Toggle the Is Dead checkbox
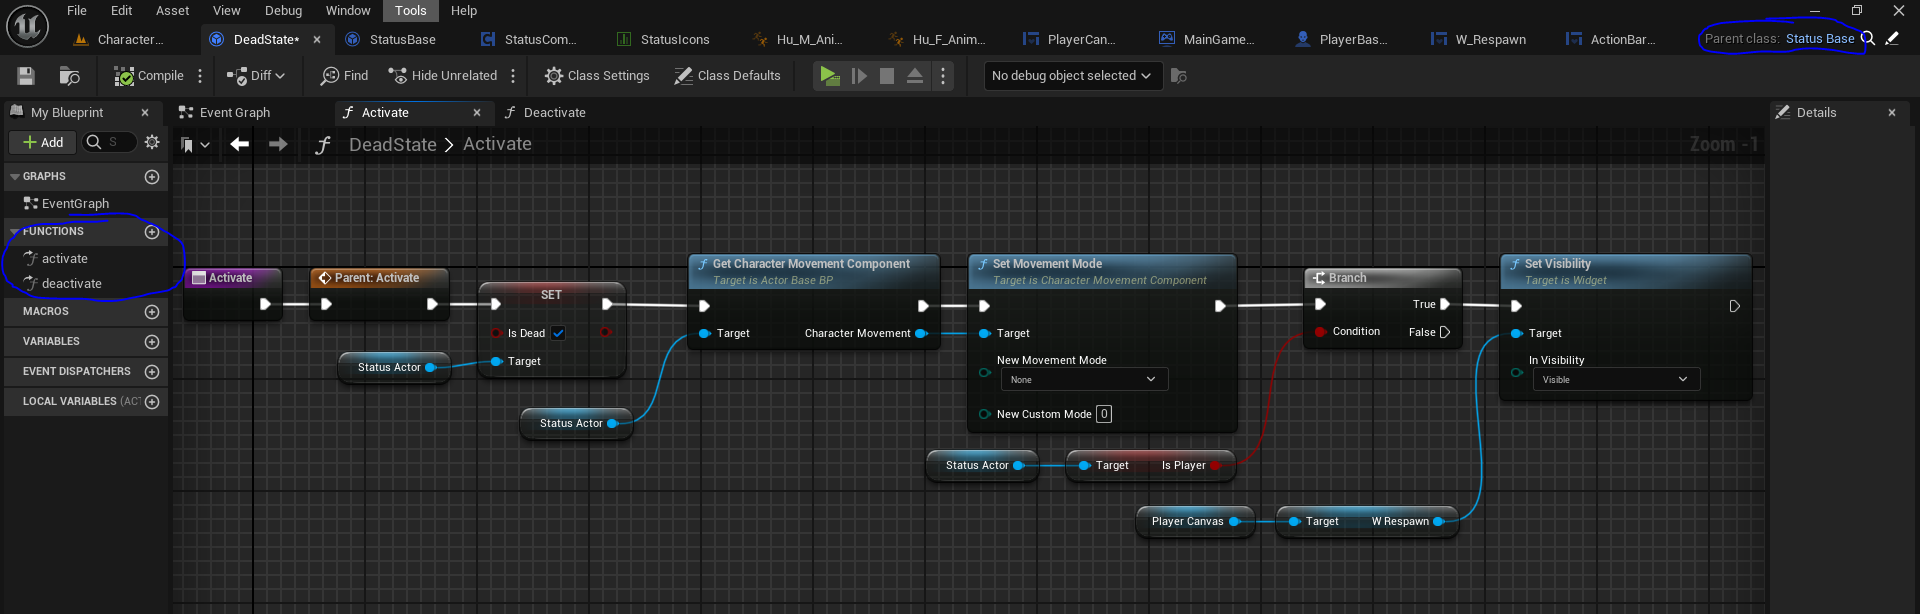 coord(558,334)
